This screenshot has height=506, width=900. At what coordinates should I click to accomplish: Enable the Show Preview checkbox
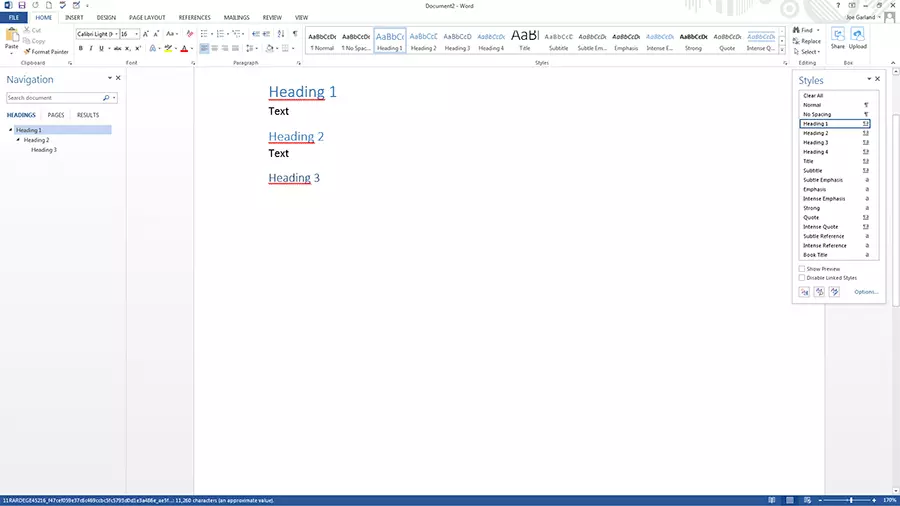[802, 269]
